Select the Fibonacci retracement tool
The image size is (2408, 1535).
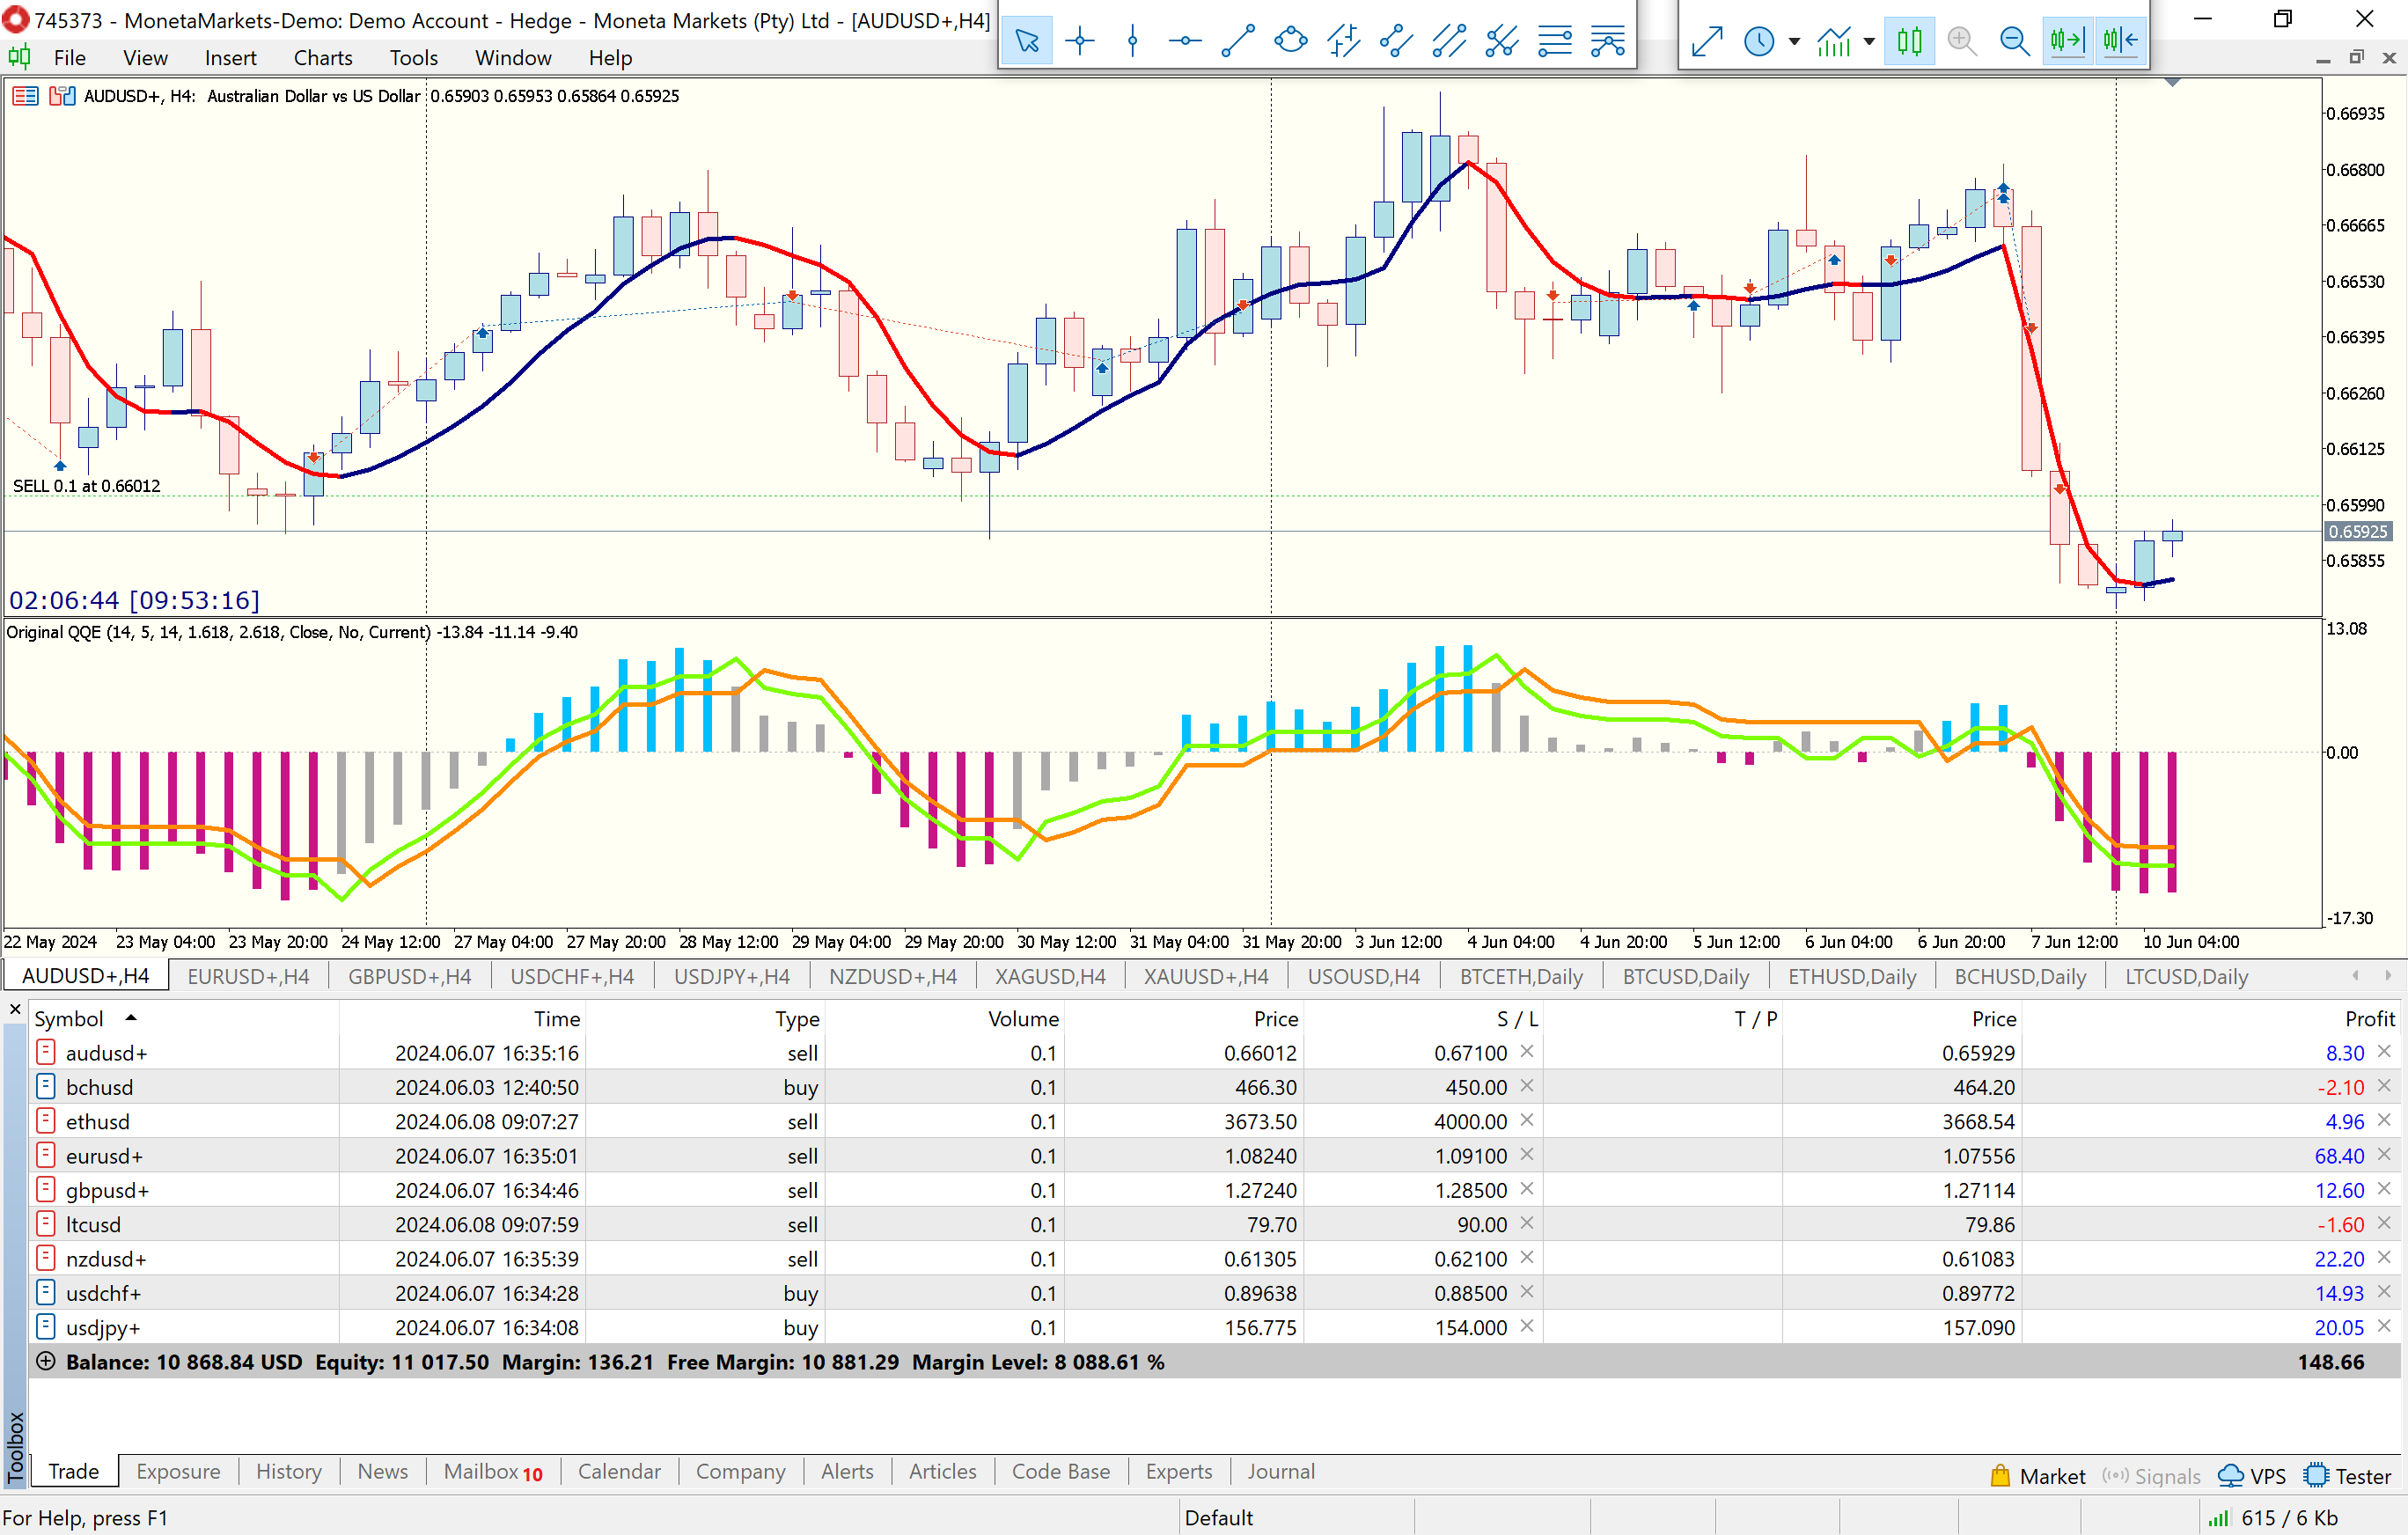[1554, 41]
